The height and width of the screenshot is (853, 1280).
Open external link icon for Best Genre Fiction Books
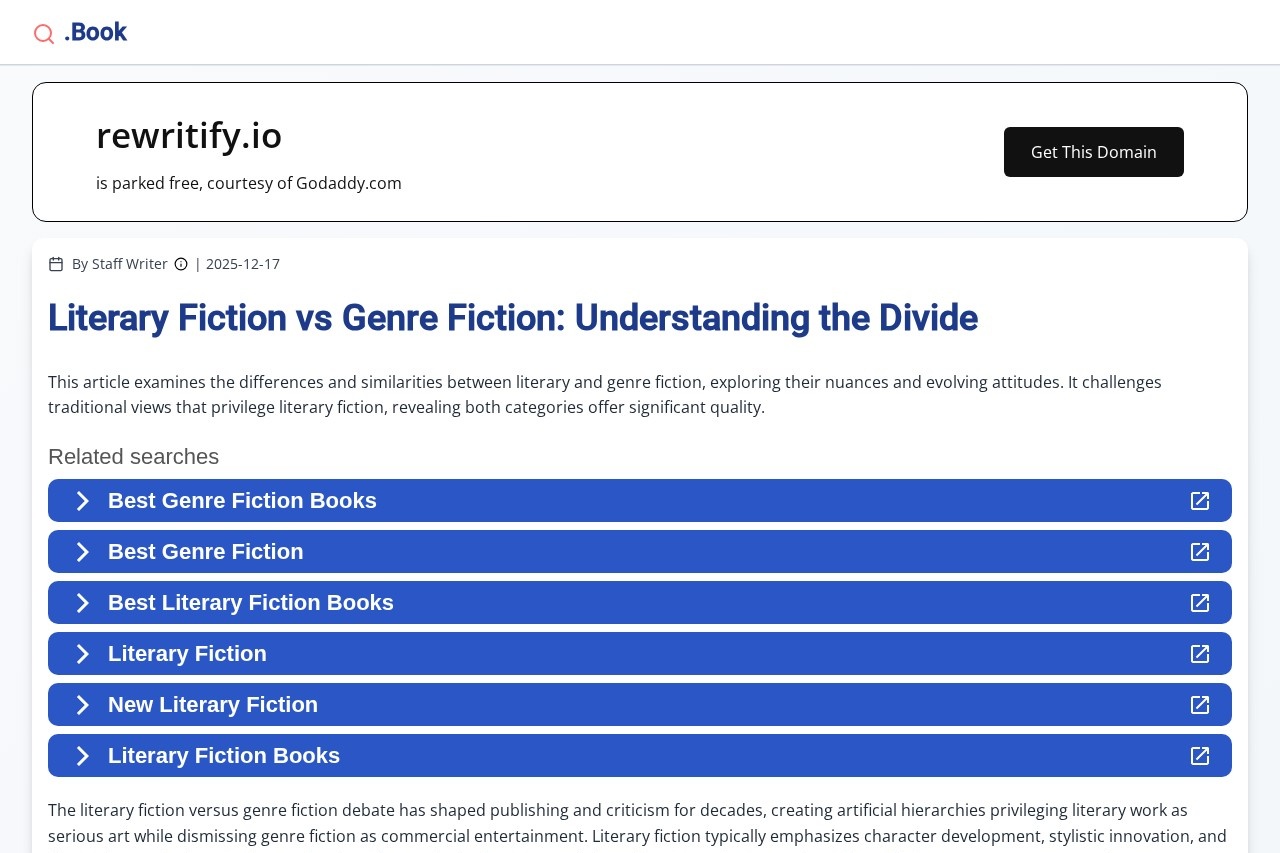click(1200, 501)
